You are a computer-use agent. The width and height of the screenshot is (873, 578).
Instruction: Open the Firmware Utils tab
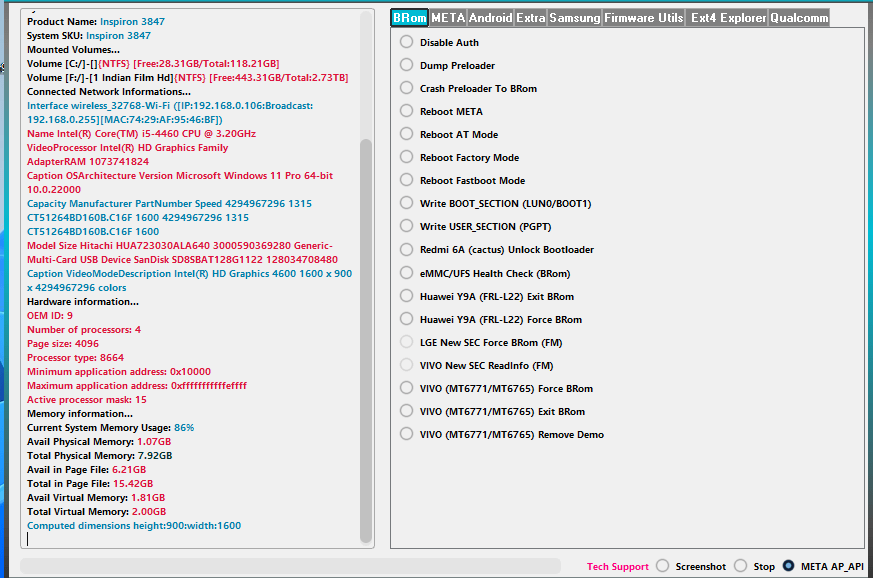tap(644, 18)
